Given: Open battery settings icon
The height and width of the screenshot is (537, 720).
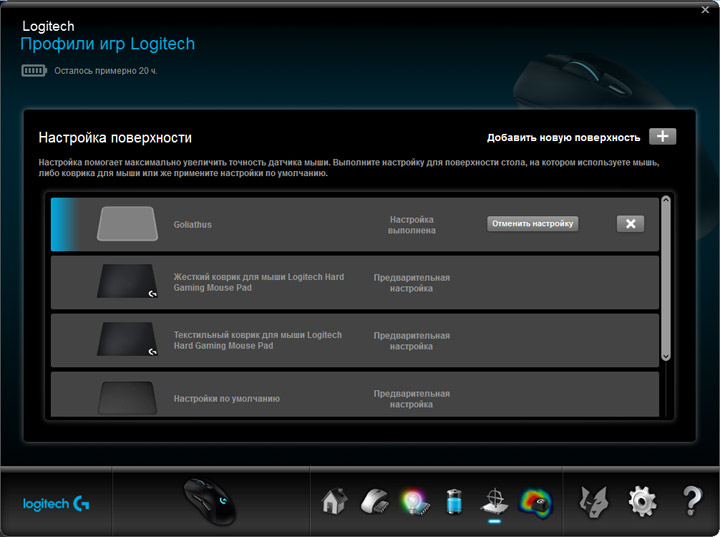Looking at the screenshot, I should pyautogui.click(x=454, y=501).
